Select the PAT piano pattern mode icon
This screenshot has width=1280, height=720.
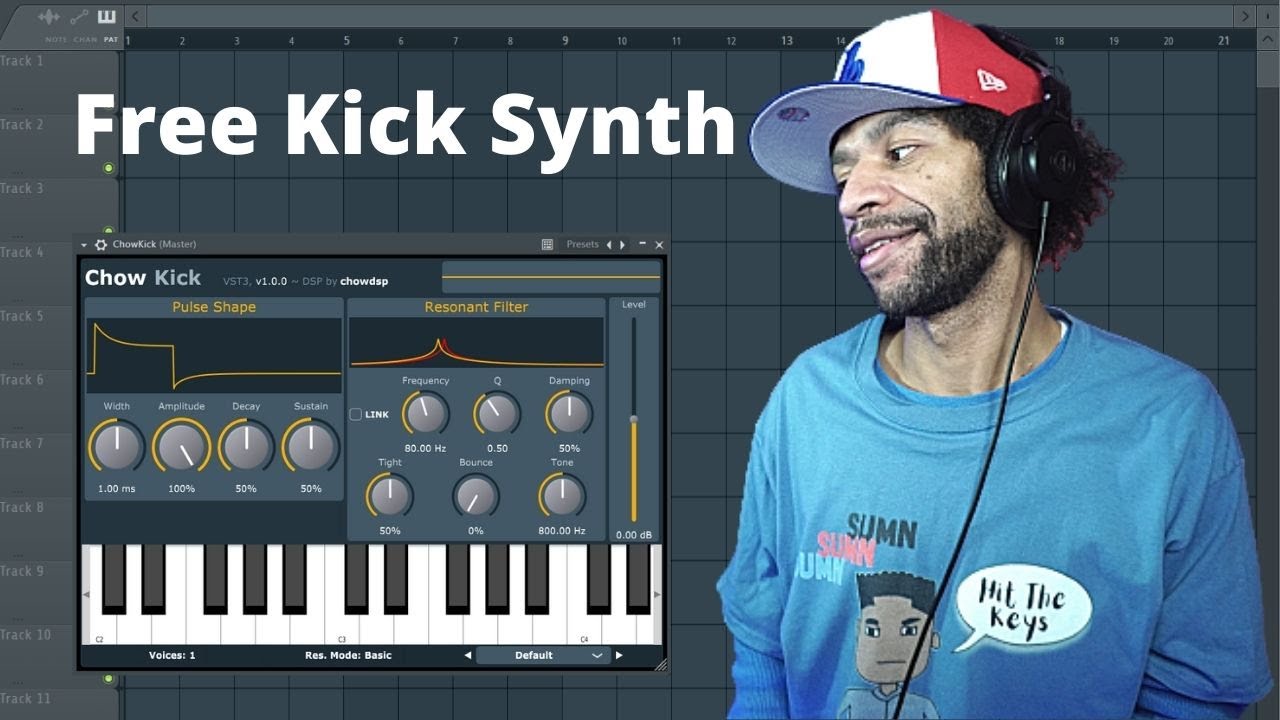click(107, 17)
